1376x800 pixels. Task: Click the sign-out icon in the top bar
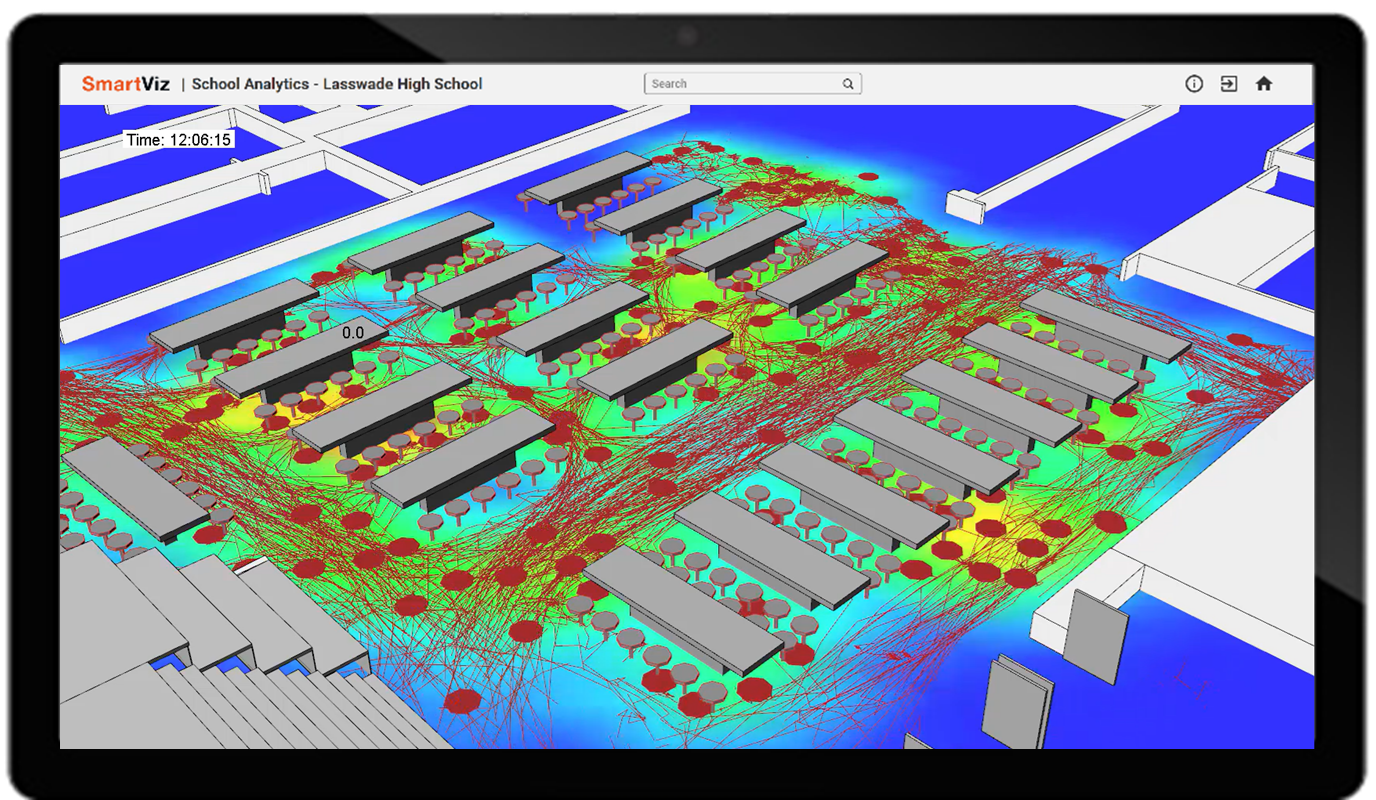(1229, 84)
